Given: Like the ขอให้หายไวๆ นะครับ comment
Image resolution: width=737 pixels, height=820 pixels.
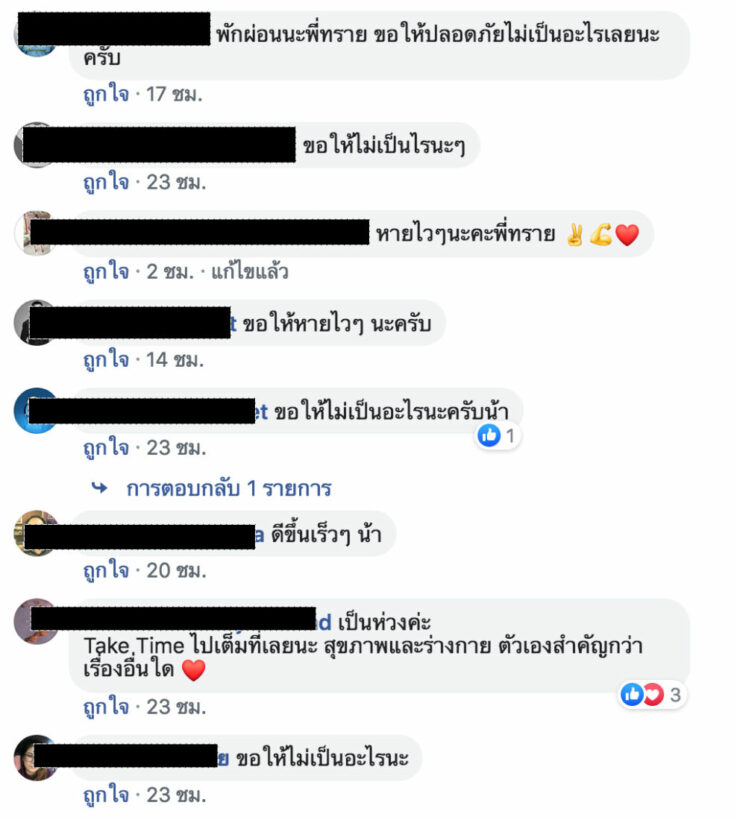Looking at the screenshot, I should (x=106, y=360).
